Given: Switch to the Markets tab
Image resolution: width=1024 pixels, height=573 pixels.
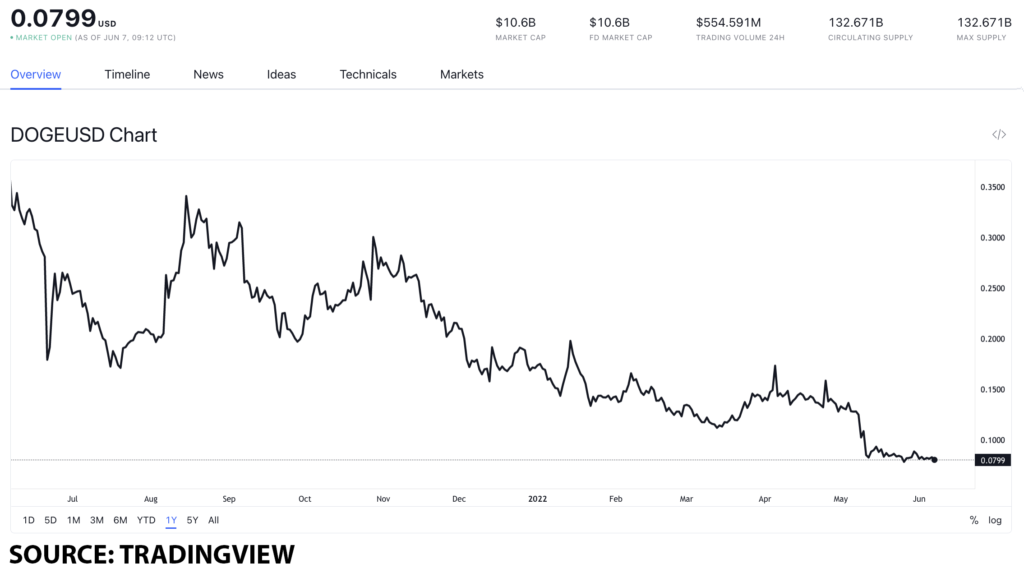Looking at the screenshot, I should 462,74.
